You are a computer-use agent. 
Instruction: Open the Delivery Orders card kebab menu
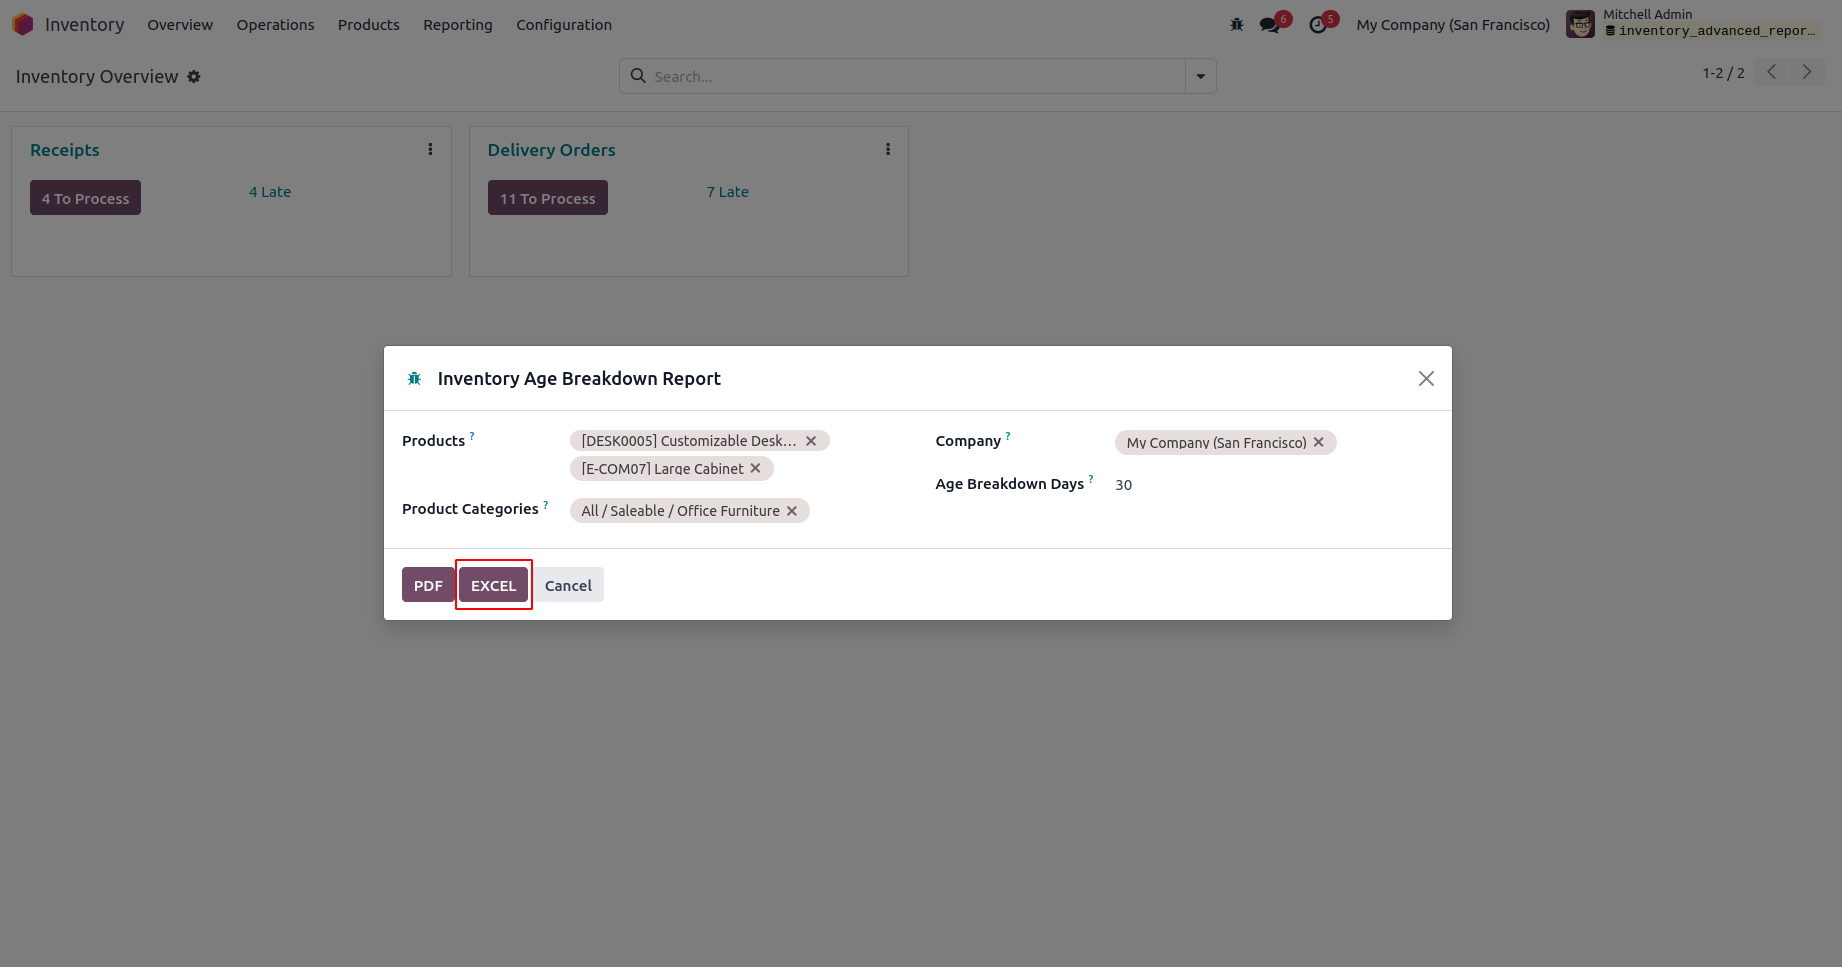[888, 150]
